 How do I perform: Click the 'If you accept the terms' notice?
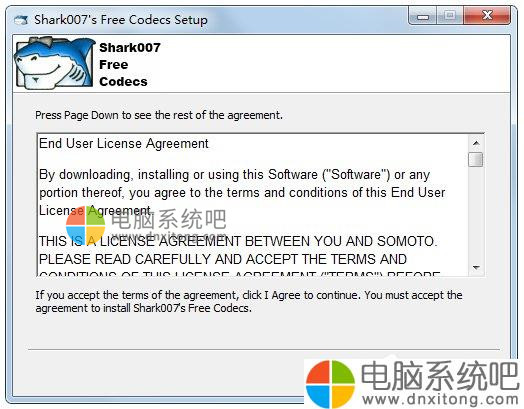[249, 301]
